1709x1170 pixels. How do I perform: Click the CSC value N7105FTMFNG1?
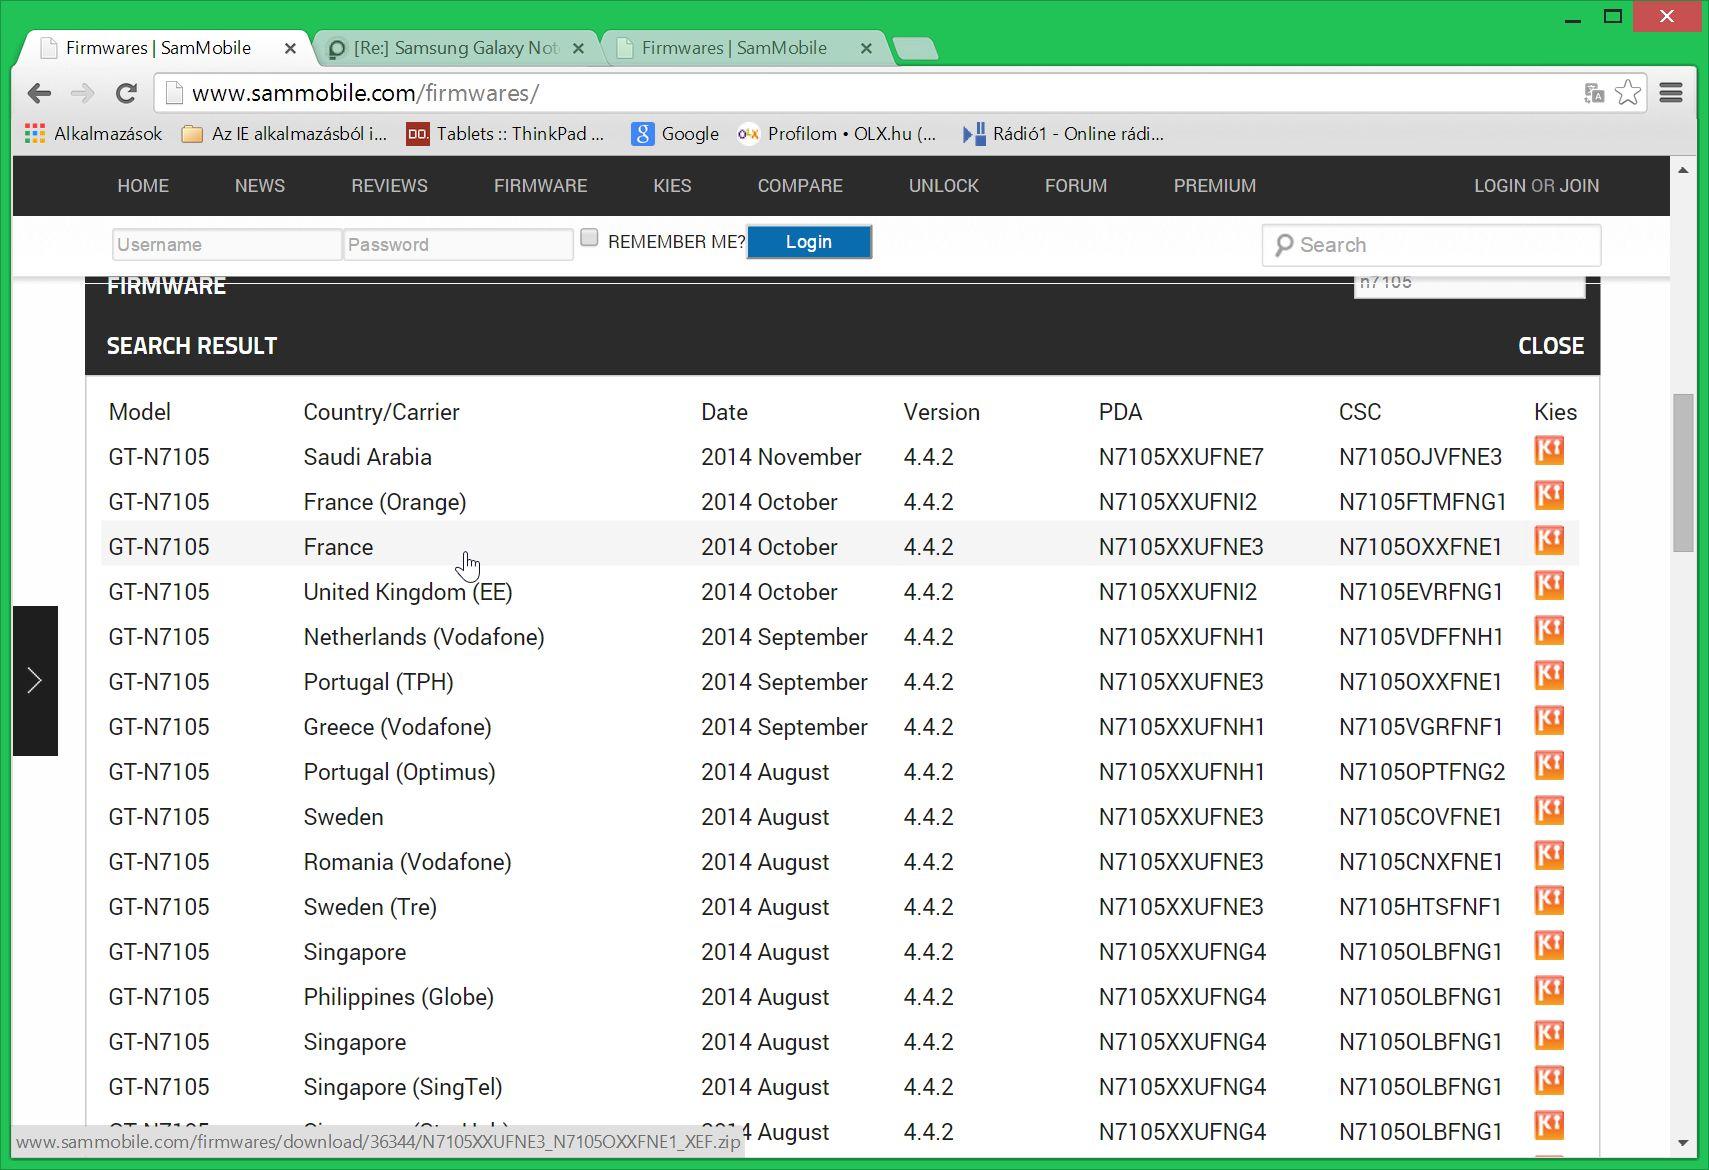point(1422,502)
